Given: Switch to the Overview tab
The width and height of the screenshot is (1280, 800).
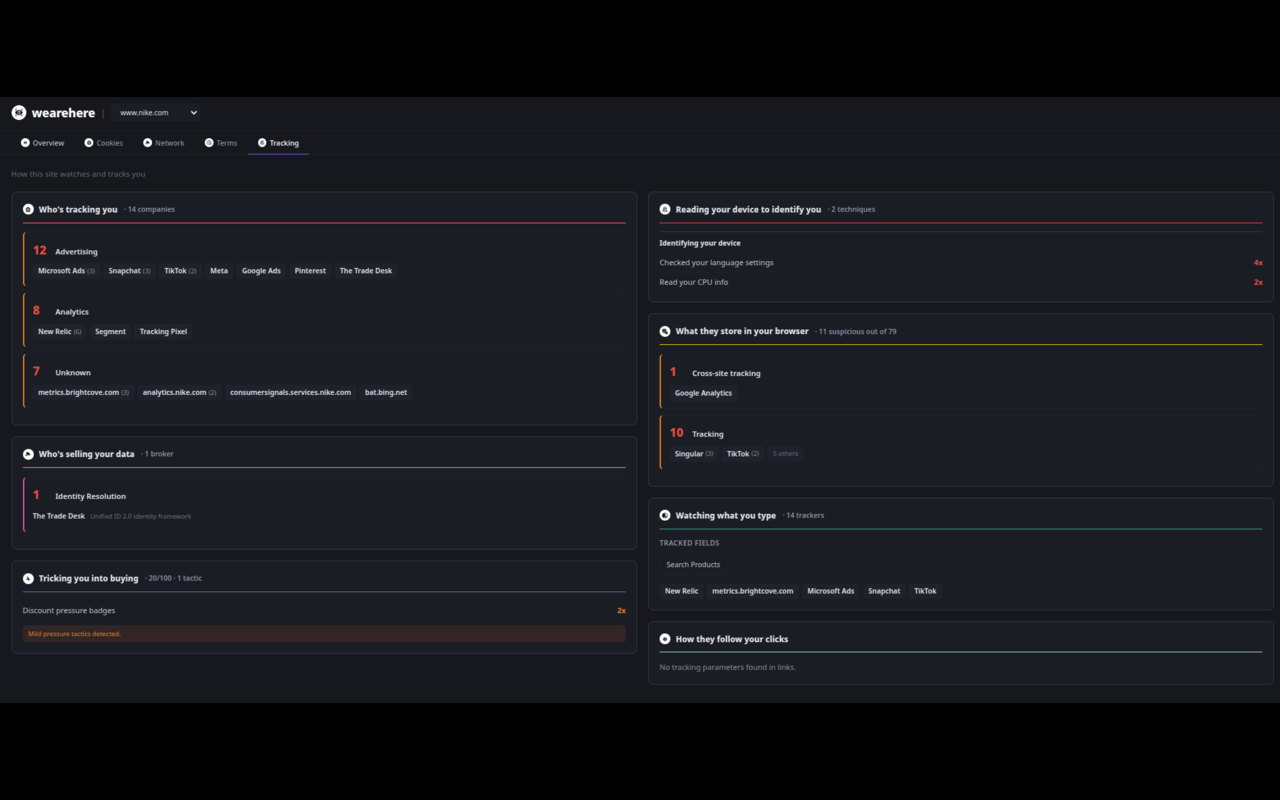Looking at the screenshot, I should (42, 143).
